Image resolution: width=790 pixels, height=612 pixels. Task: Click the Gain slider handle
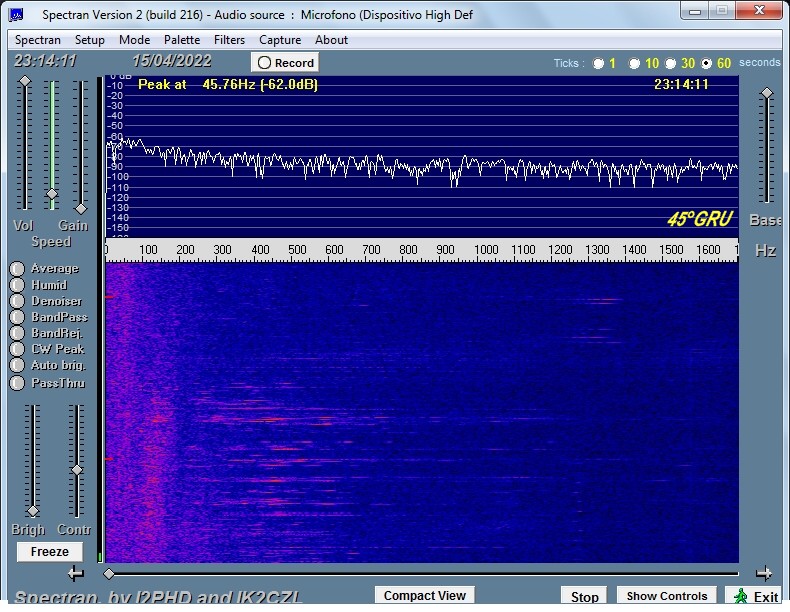point(81,209)
